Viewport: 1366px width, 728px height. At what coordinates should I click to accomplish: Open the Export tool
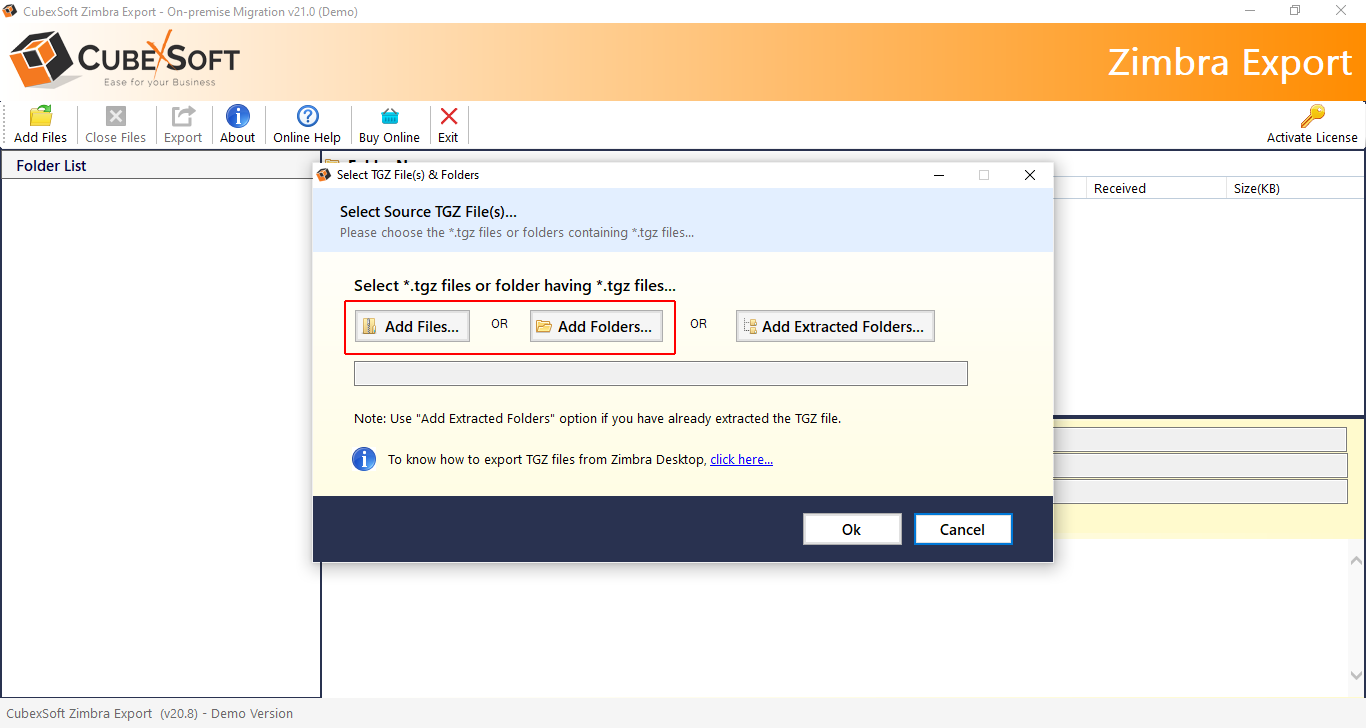pyautogui.click(x=182, y=116)
